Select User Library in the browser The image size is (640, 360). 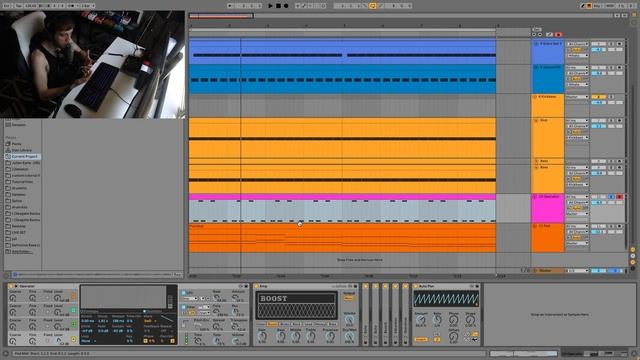[x=21, y=150]
